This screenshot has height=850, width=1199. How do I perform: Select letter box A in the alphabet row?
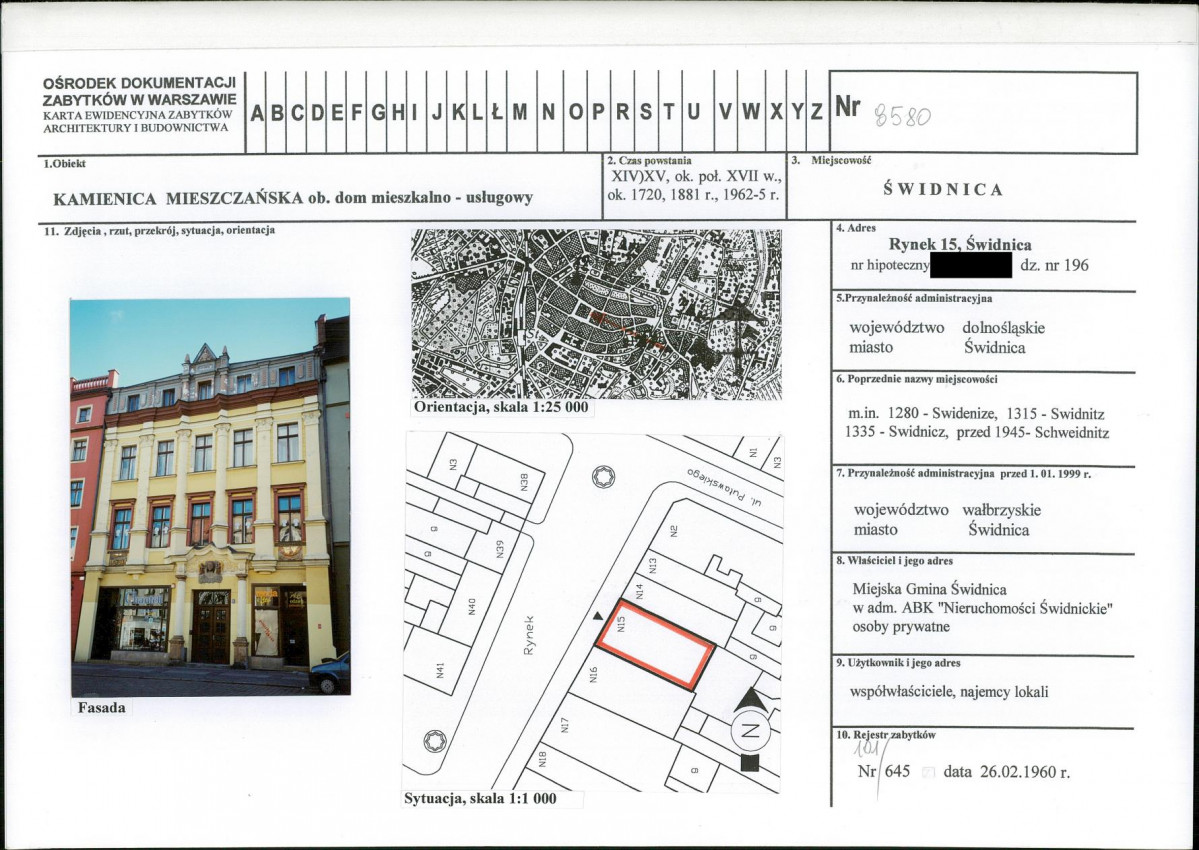point(257,113)
